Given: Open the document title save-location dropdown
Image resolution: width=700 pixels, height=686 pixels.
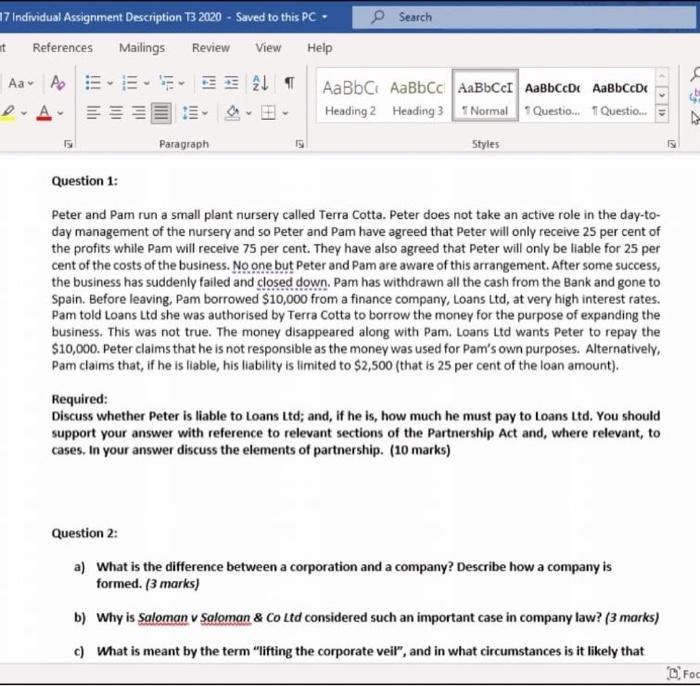Looking at the screenshot, I should 325,17.
